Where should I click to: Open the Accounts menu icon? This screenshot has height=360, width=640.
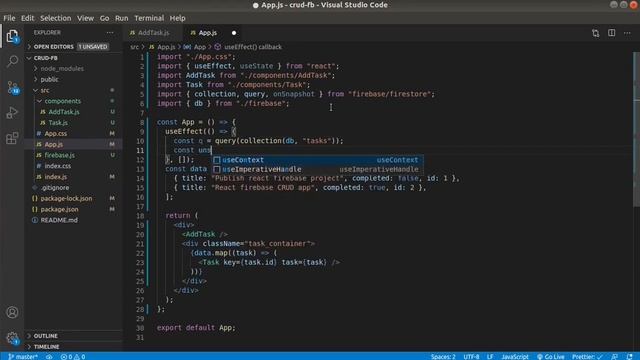point(12,312)
